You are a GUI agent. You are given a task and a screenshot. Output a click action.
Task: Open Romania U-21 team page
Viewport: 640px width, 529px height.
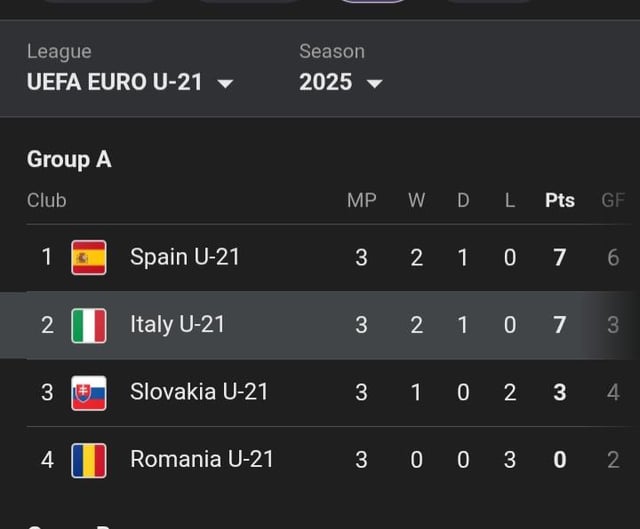pyautogui.click(x=201, y=459)
